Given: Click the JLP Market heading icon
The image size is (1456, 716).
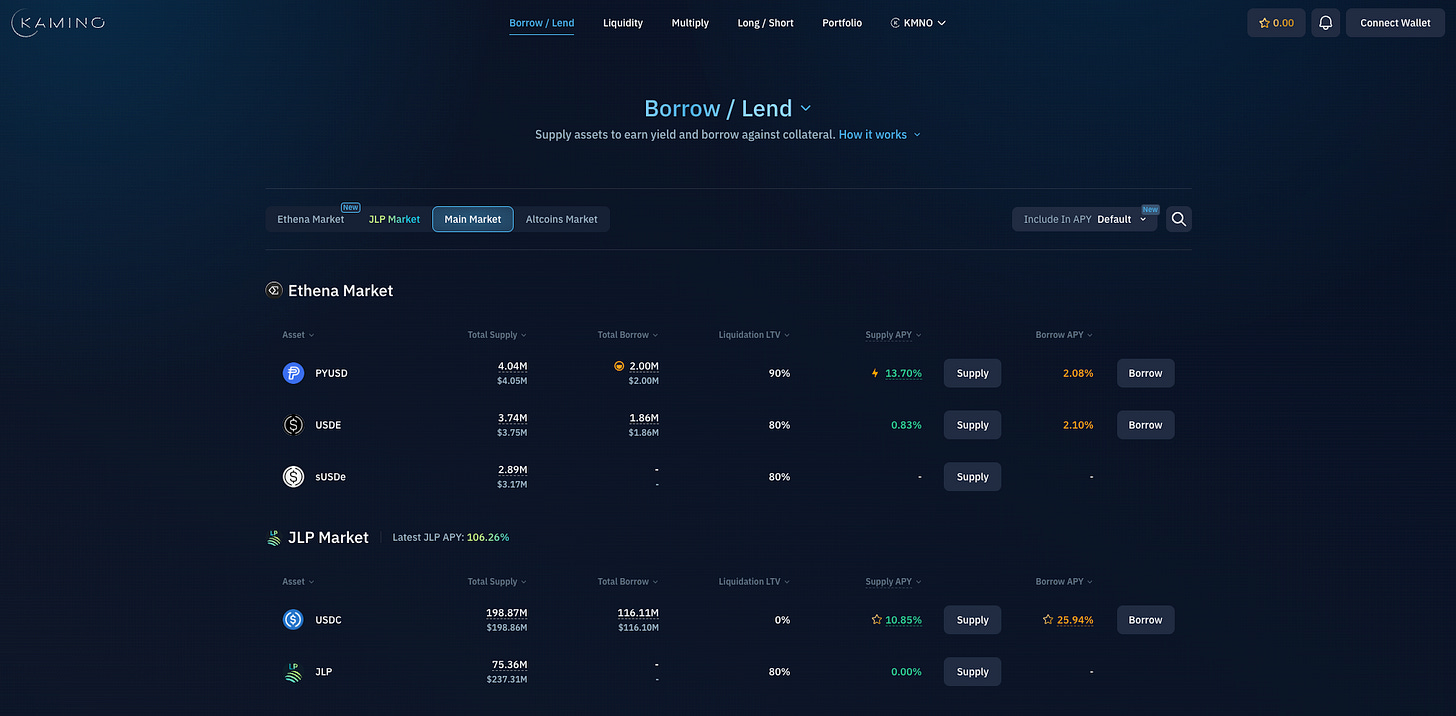Looking at the screenshot, I should tap(274, 537).
